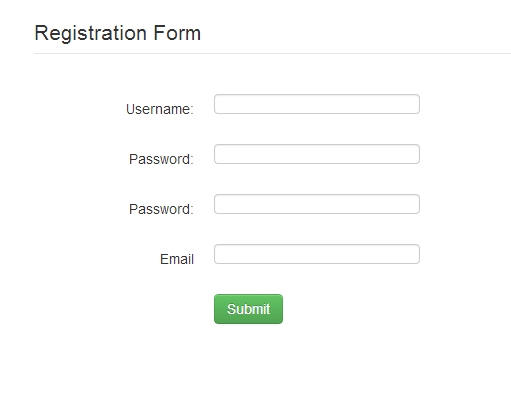Click the Submit text on green button

[x=248, y=309]
